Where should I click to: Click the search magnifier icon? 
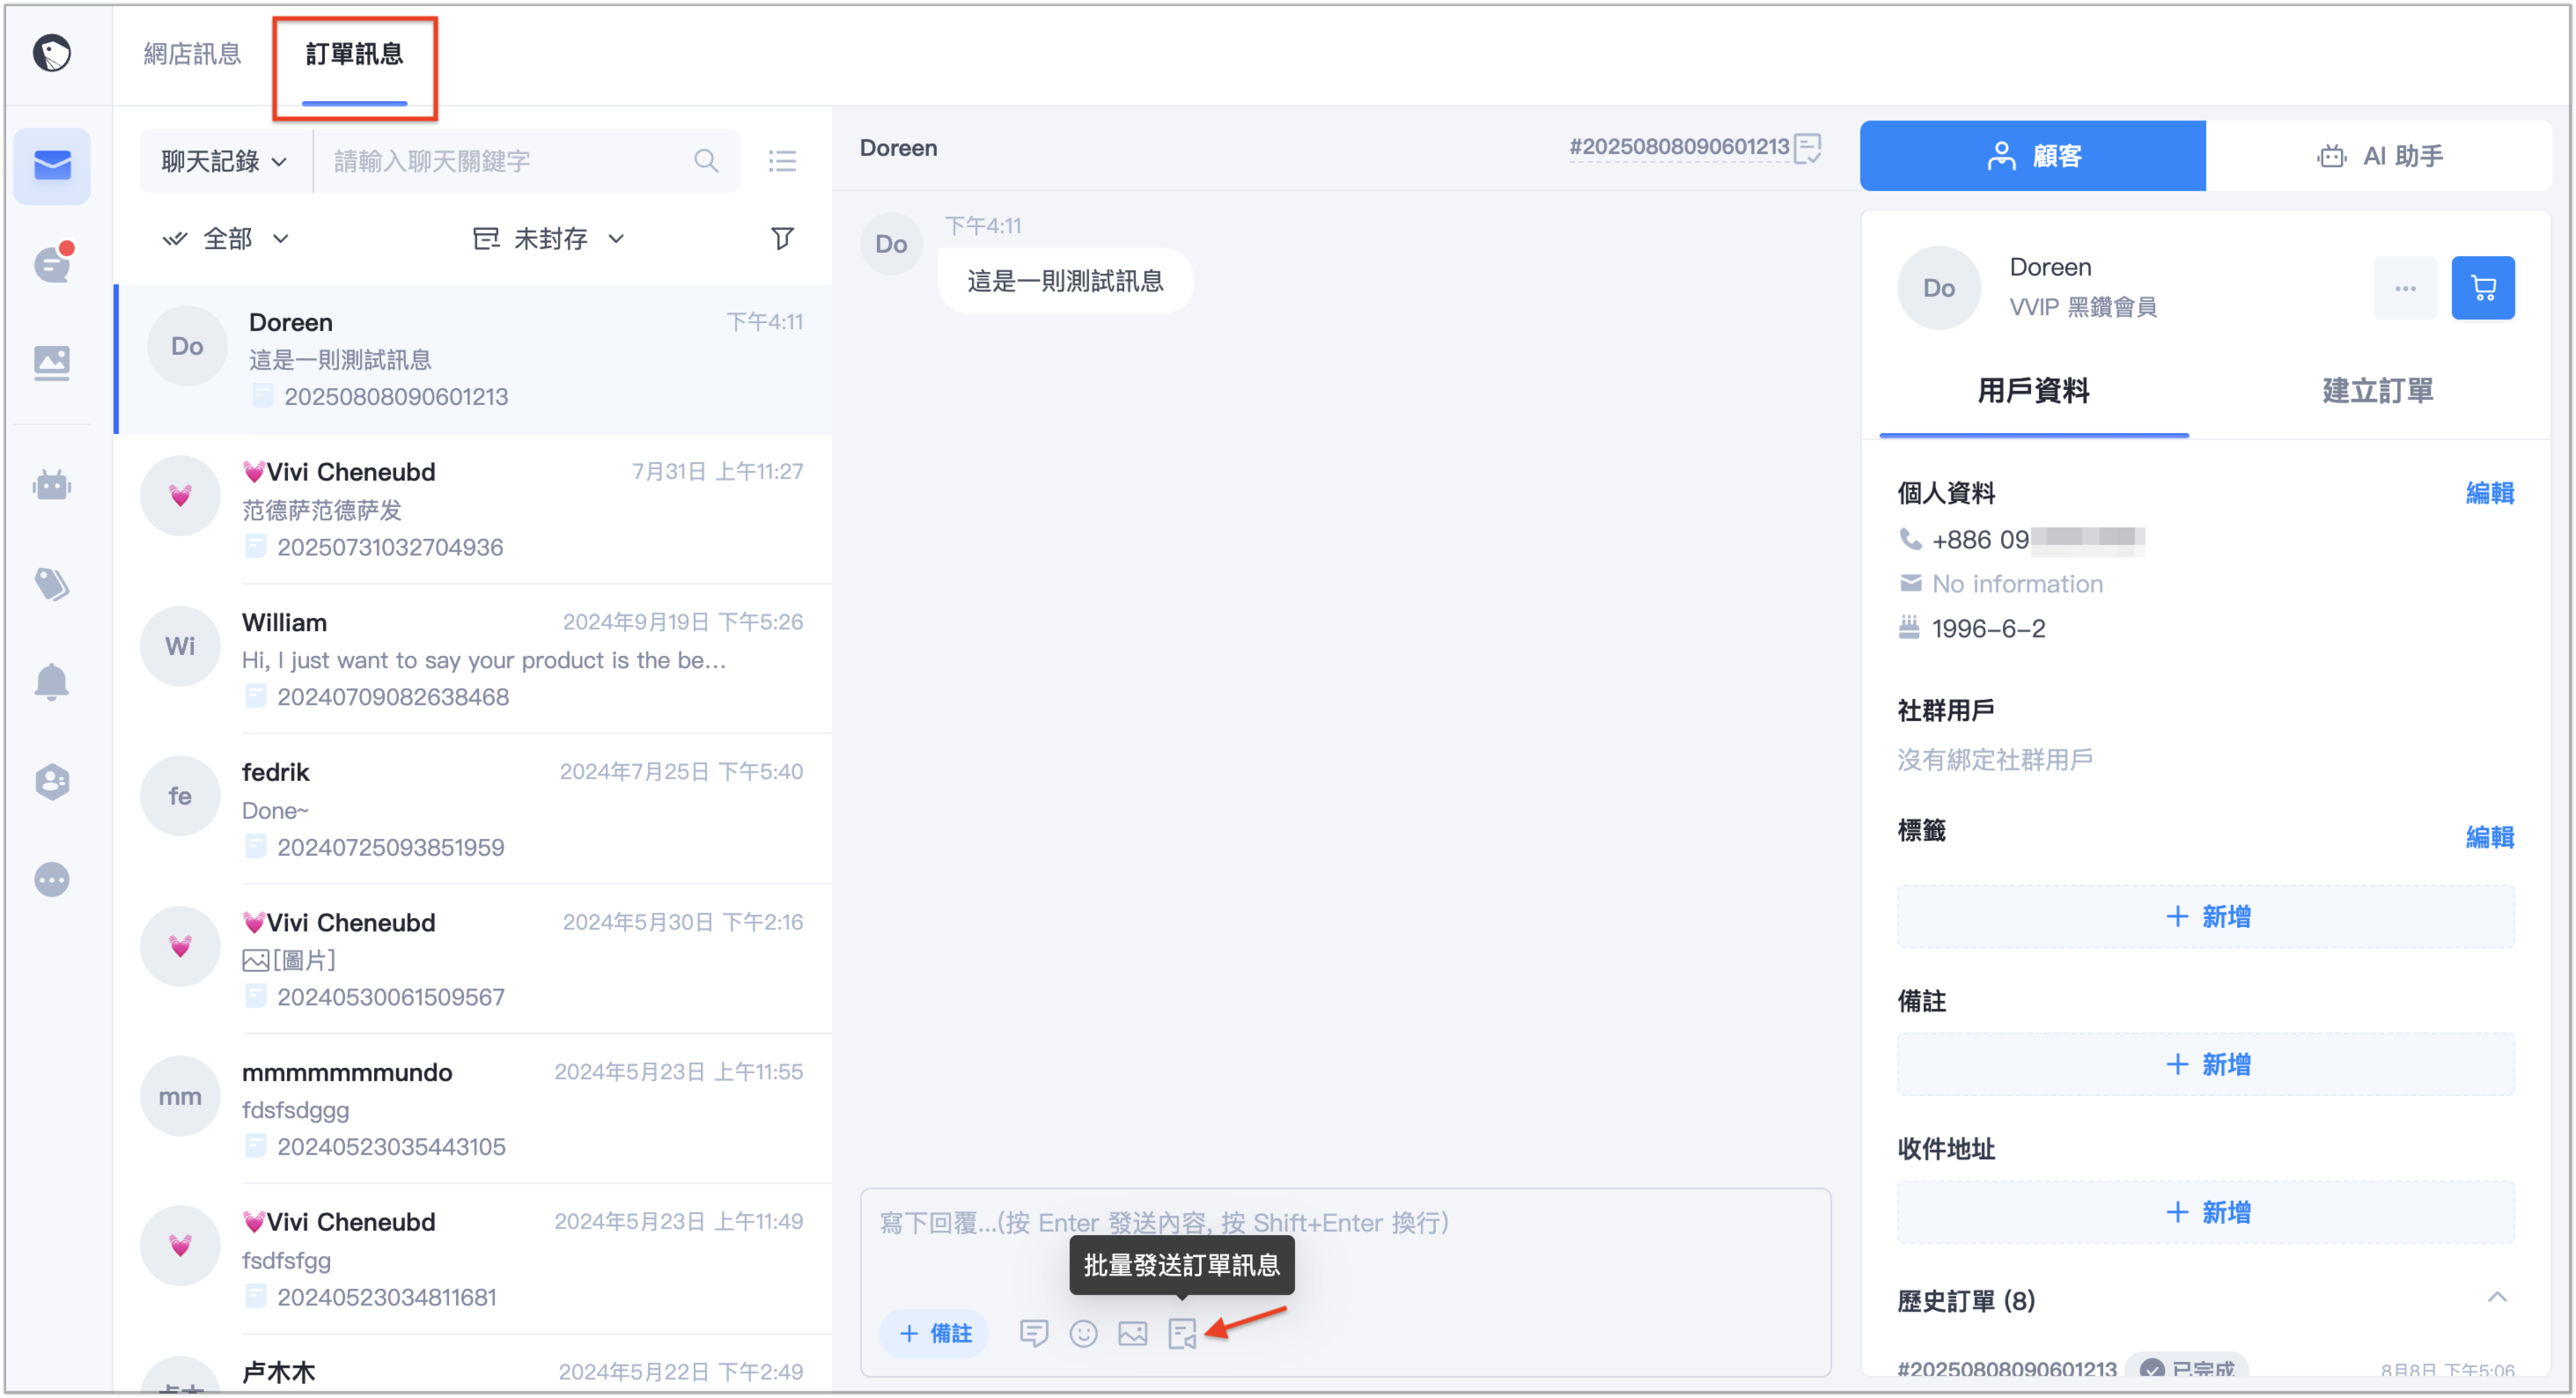706,161
